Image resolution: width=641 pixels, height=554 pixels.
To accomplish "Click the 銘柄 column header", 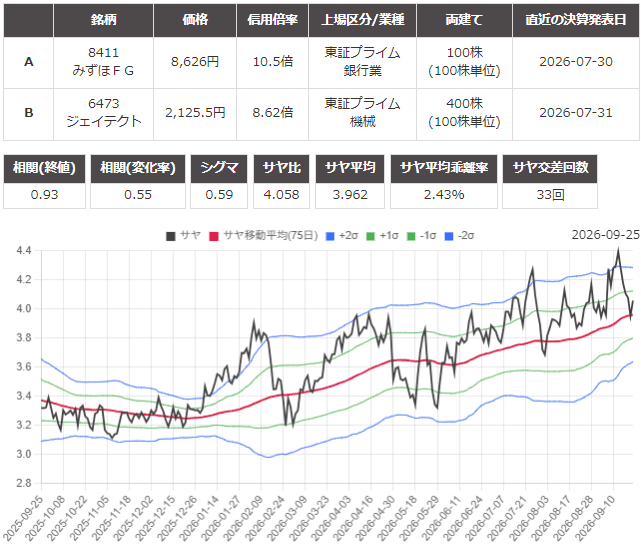I will [x=103, y=20].
